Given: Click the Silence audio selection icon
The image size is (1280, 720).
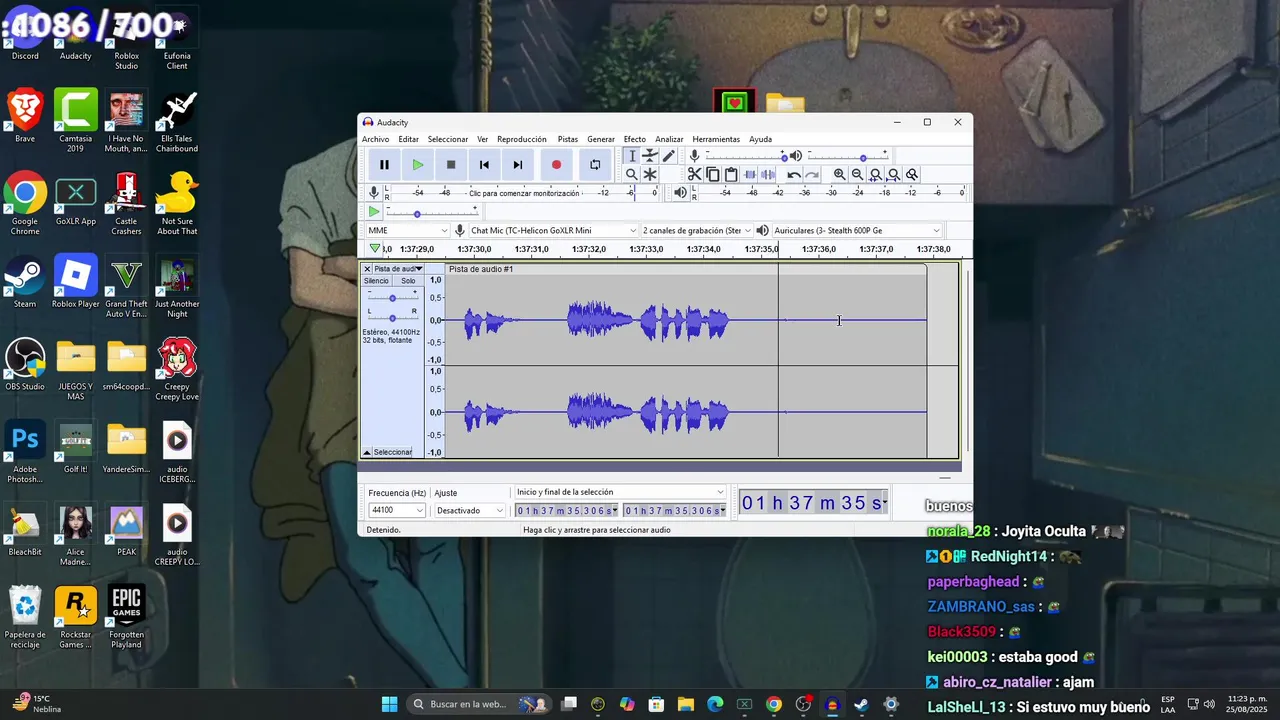Looking at the screenshot, I should click(768, 174).
